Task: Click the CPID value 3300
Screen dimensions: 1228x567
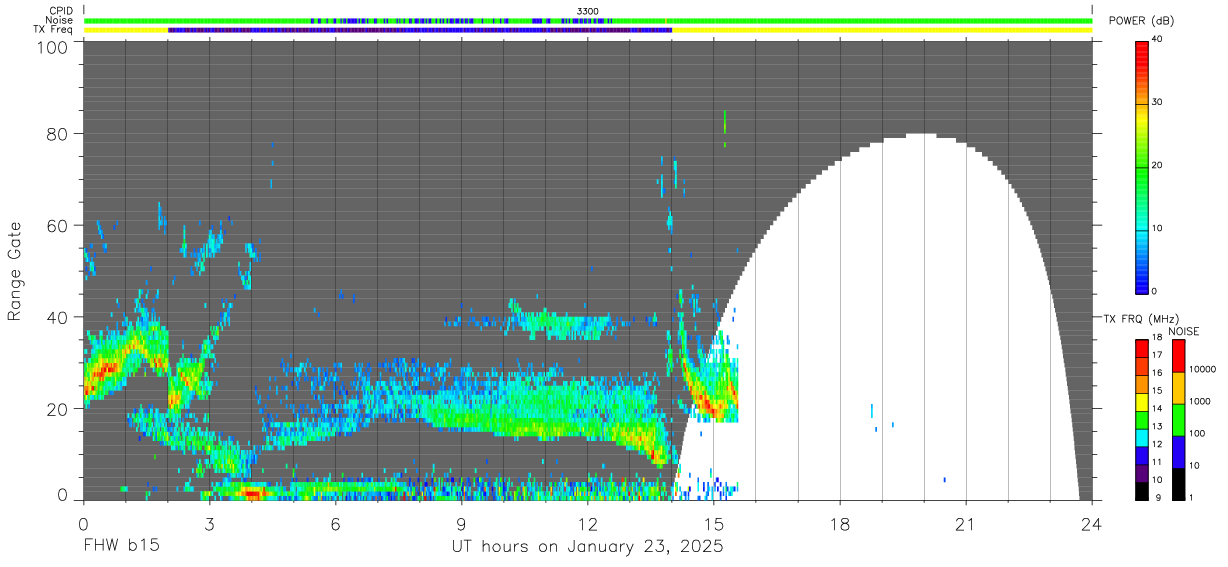Action: click(x=588, y=10)
